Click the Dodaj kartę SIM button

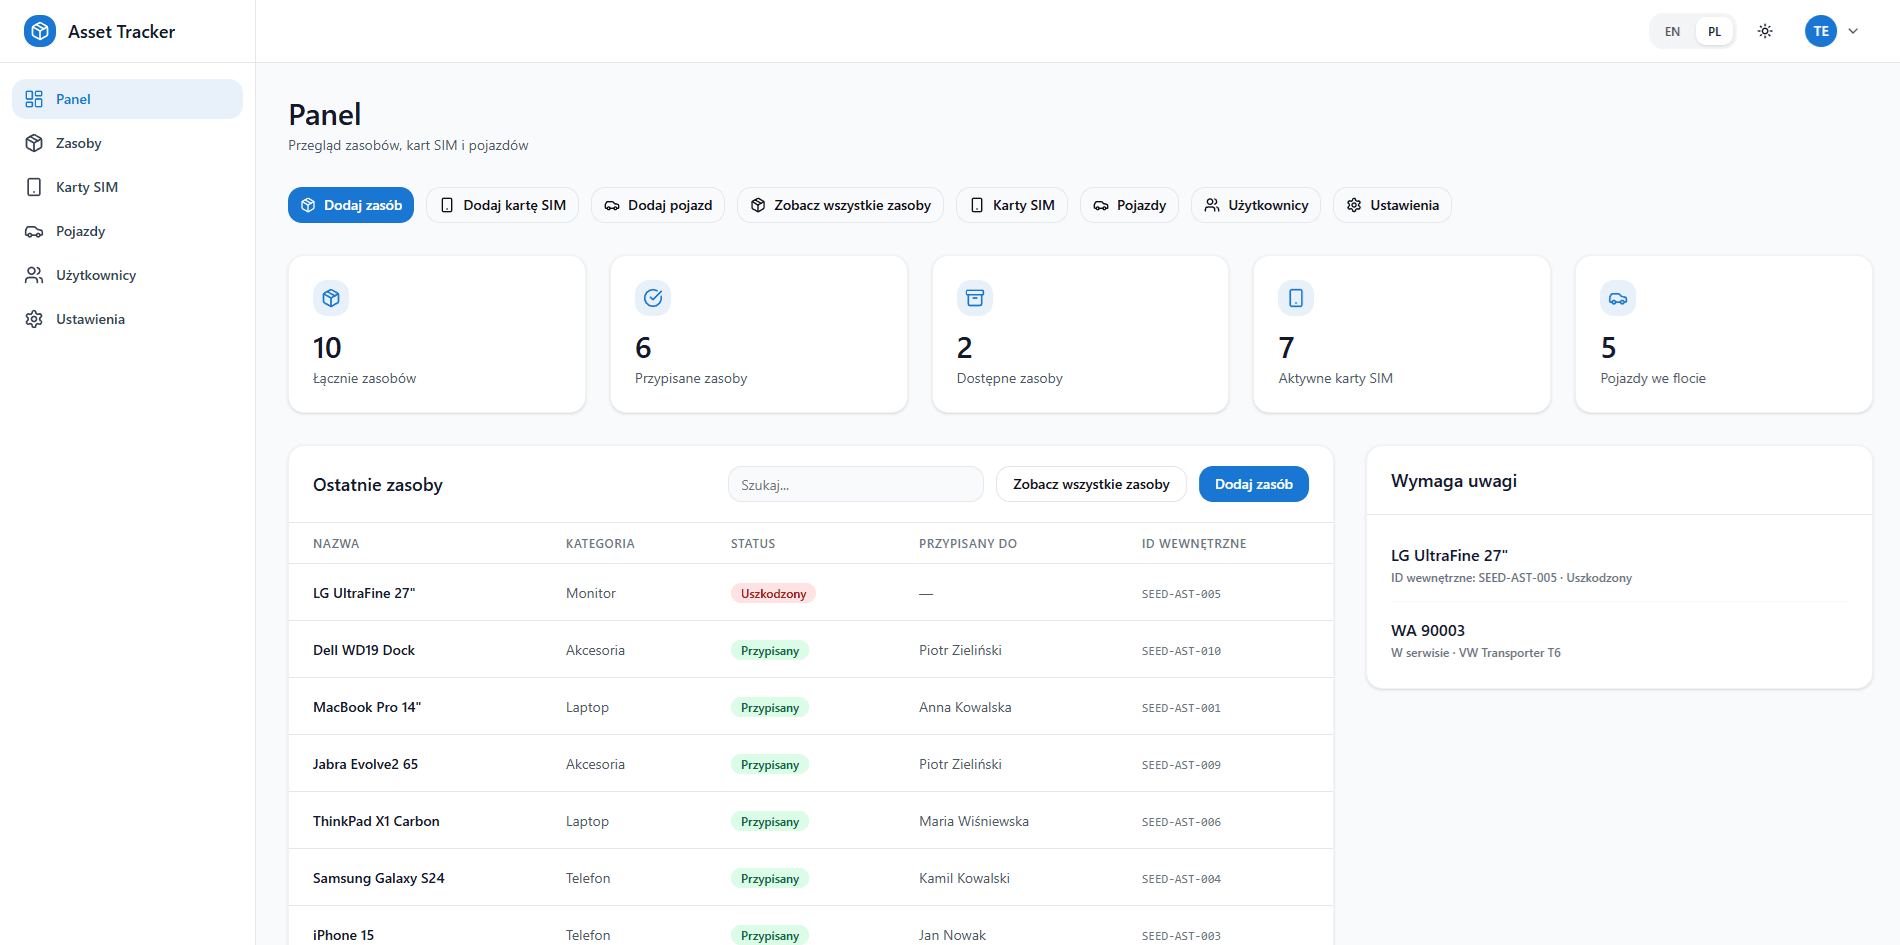click(x=502, y=205)
